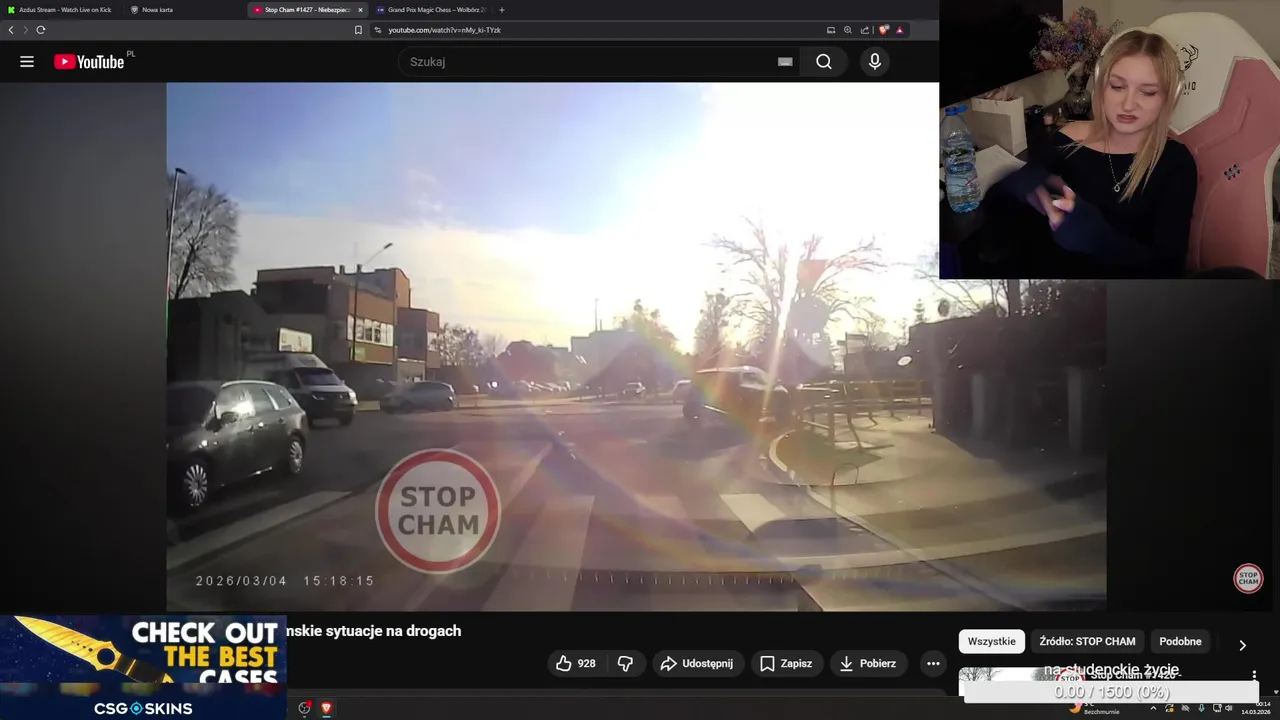1280x720 pixels.
Task: Switch to Grand Prix Magic Chess tab
Action: [430, 10]
